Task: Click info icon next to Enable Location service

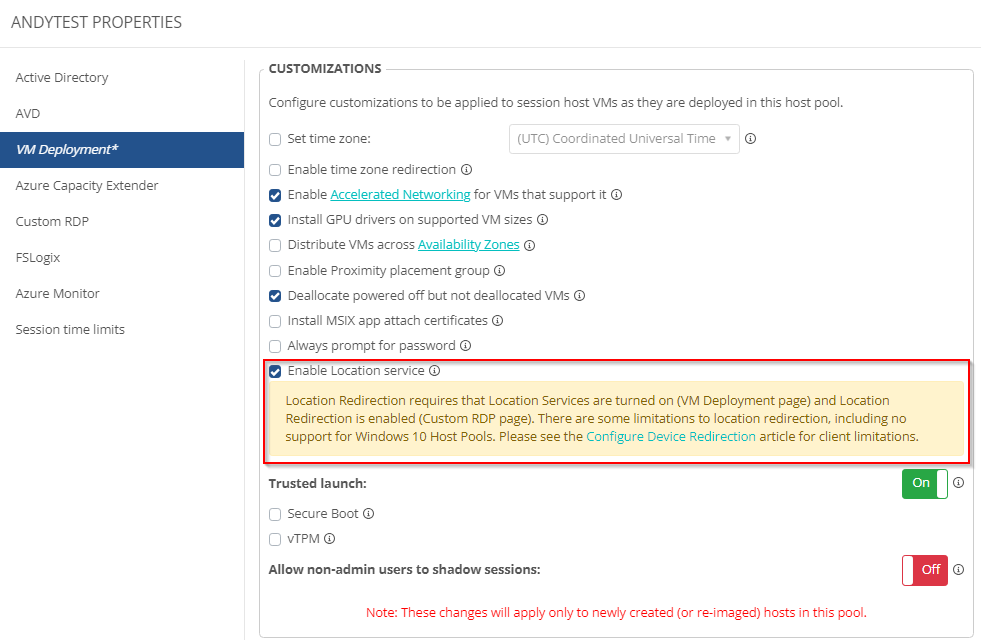Action: point(434,371)
